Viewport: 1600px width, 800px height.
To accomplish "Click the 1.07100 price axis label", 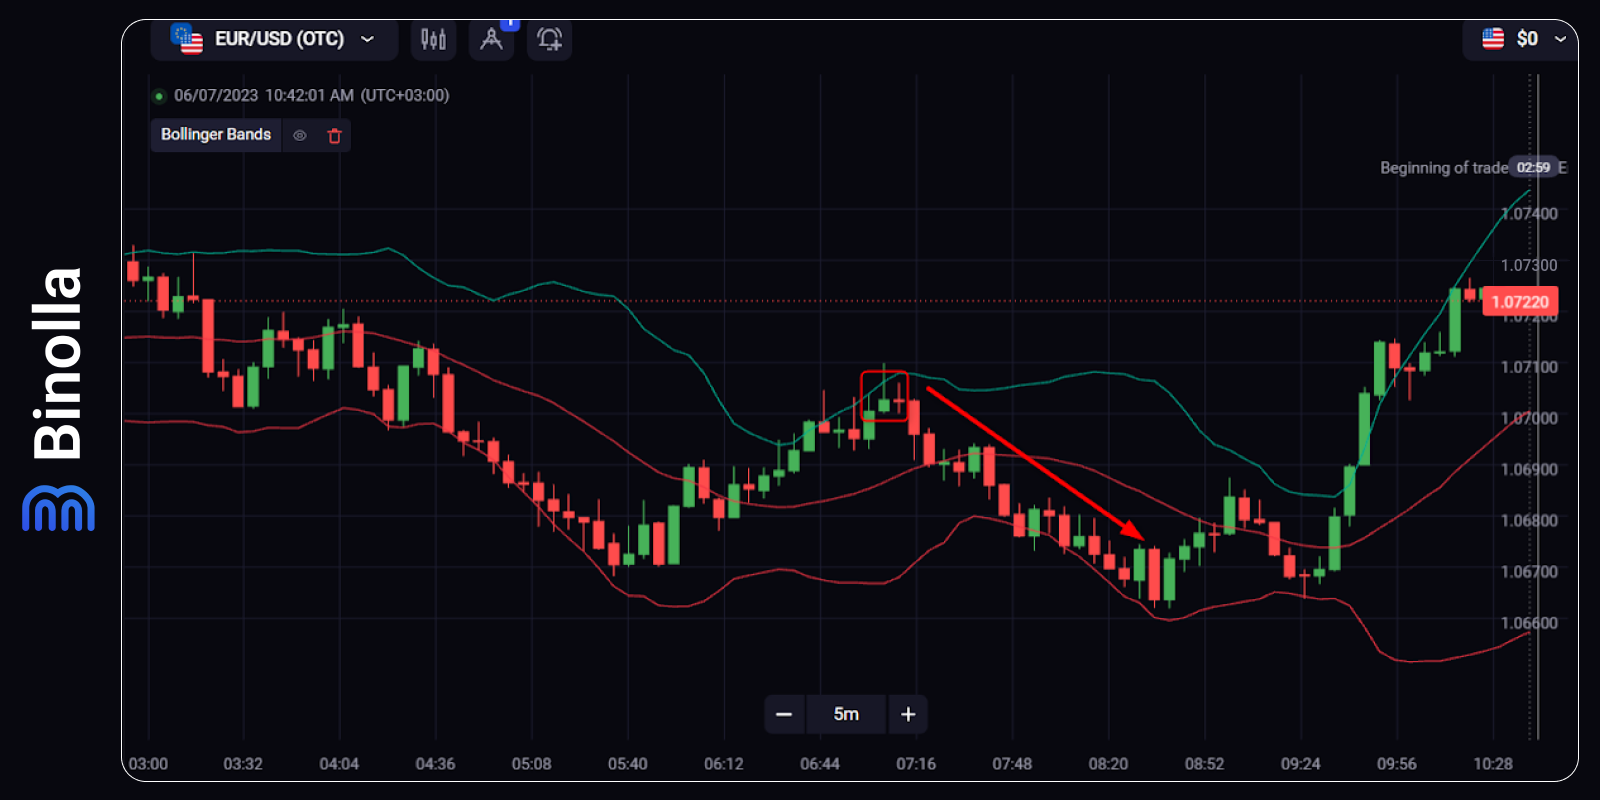I will point(1529,367).
